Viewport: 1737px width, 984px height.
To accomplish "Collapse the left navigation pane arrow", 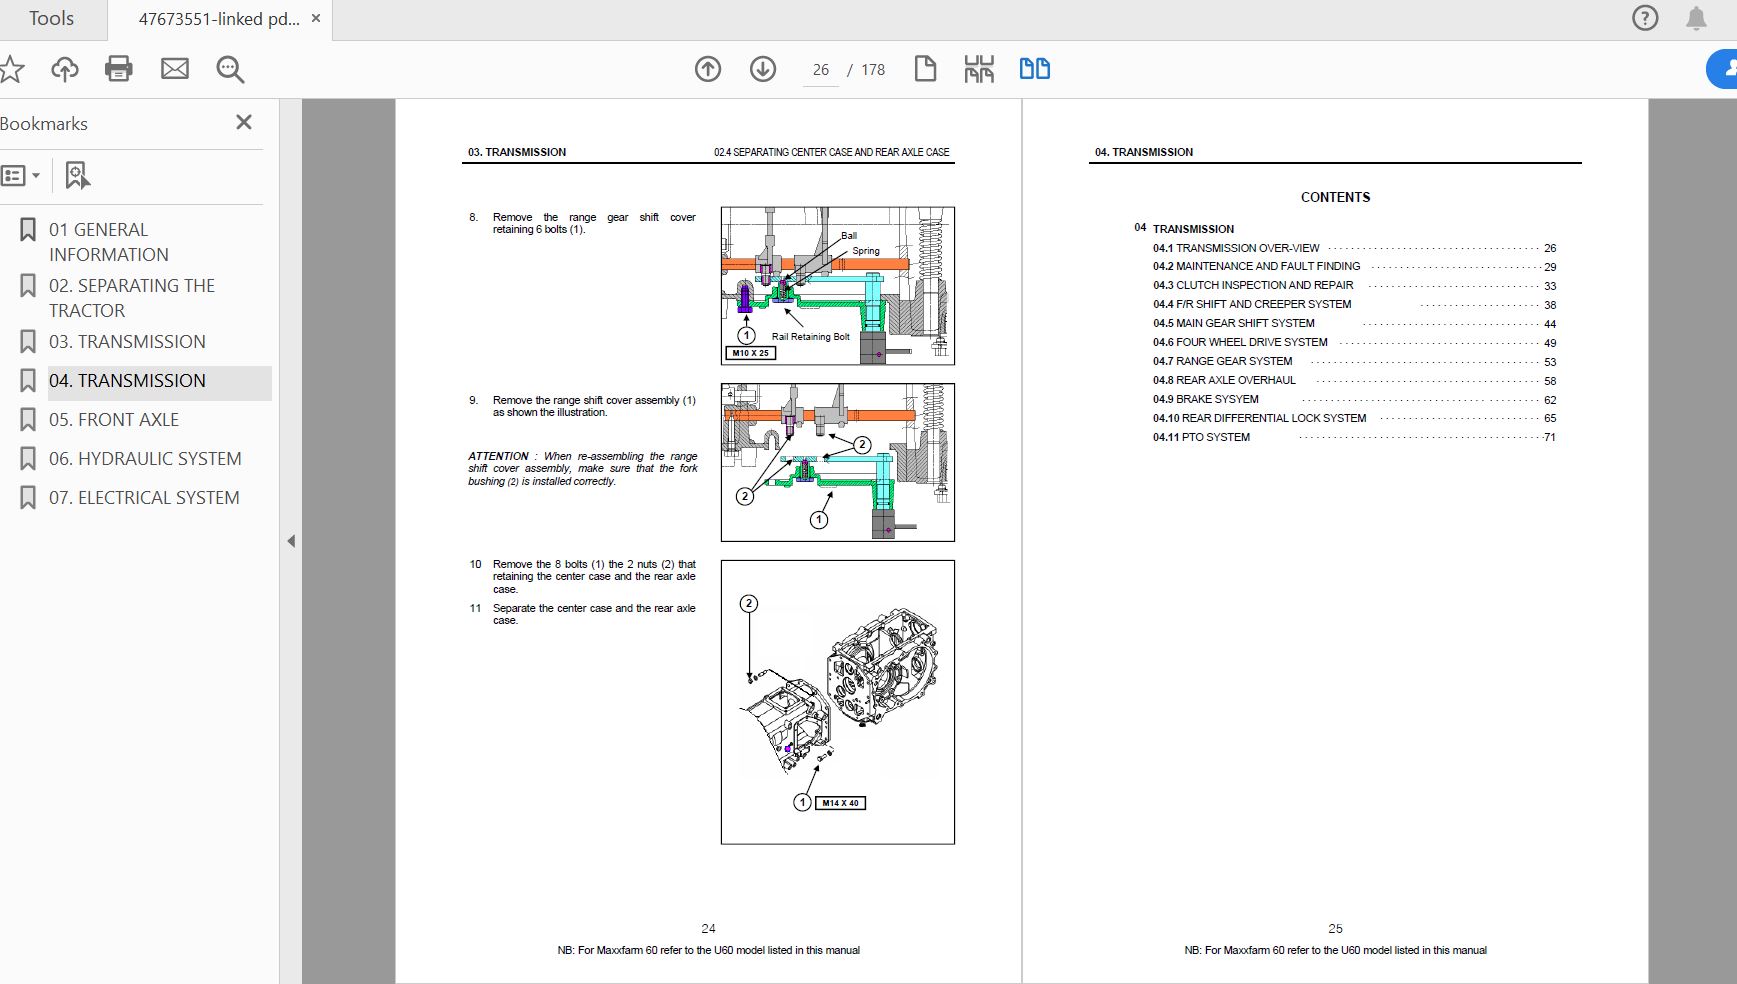I will tap(291, 541).
